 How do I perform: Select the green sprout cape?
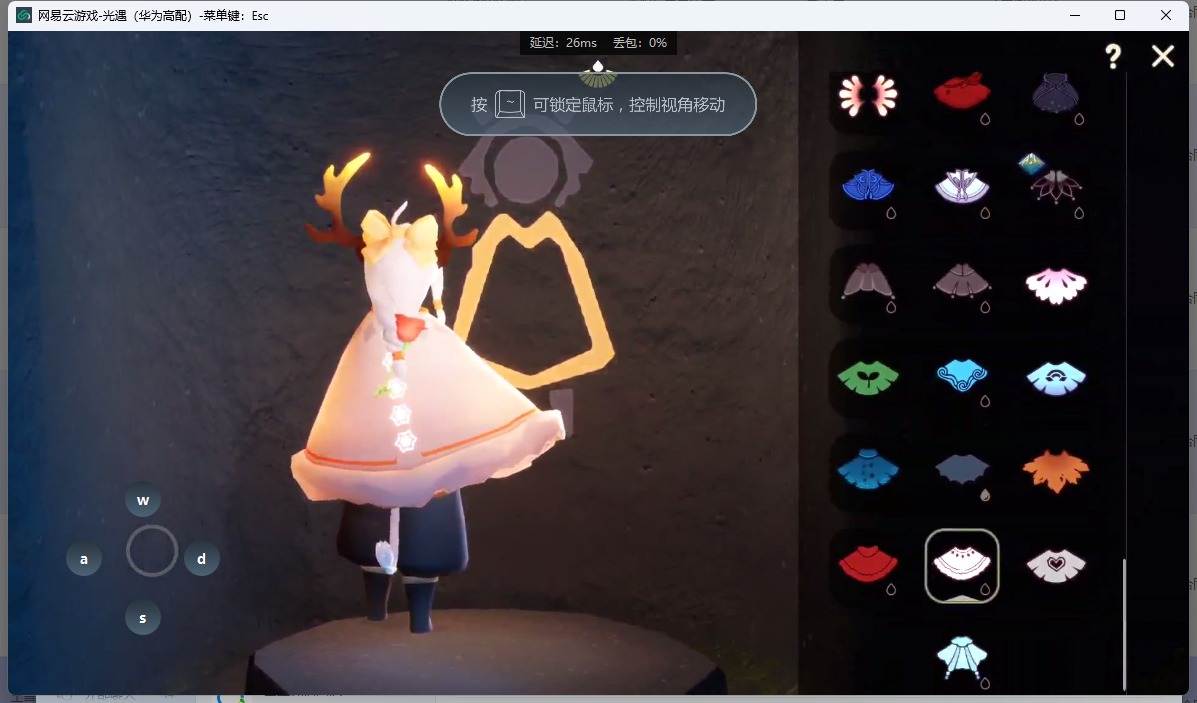click(x=868, y=377)
